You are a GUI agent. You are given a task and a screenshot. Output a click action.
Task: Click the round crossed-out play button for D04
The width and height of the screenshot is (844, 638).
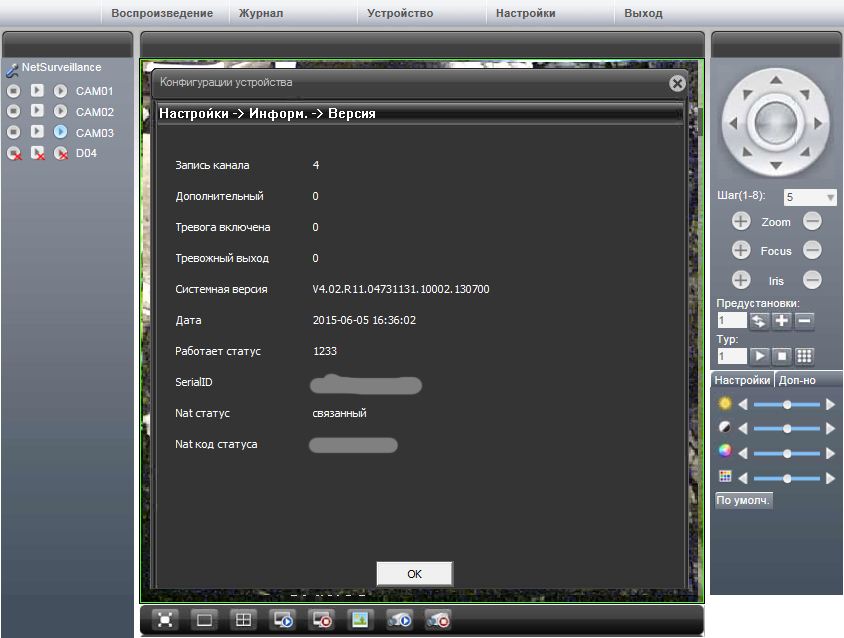pos(61,153)
